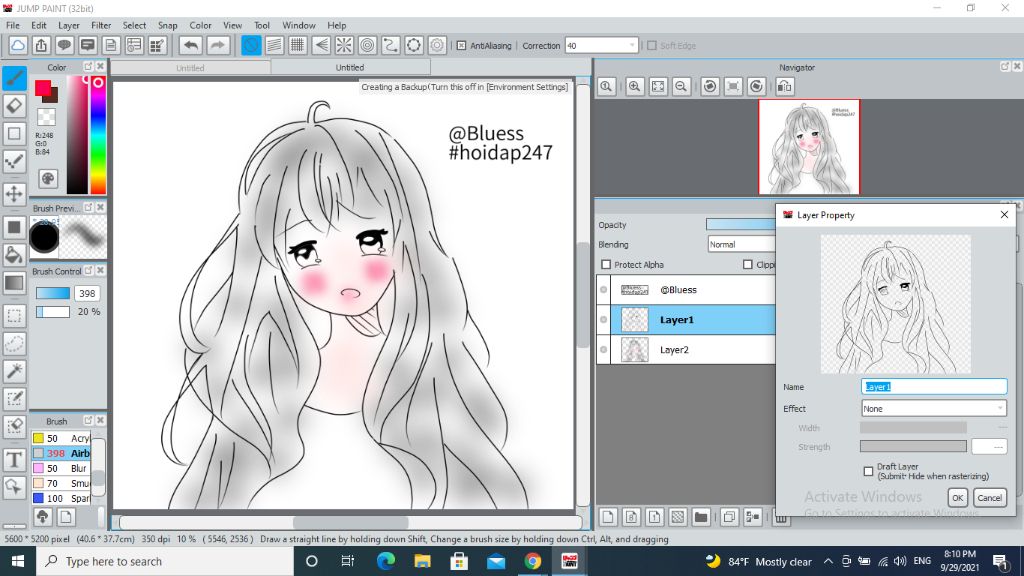Screen dimensions: 1024x576
Task: Open the Snap menu
Action: pyautogui.click(x=167, y=25)
